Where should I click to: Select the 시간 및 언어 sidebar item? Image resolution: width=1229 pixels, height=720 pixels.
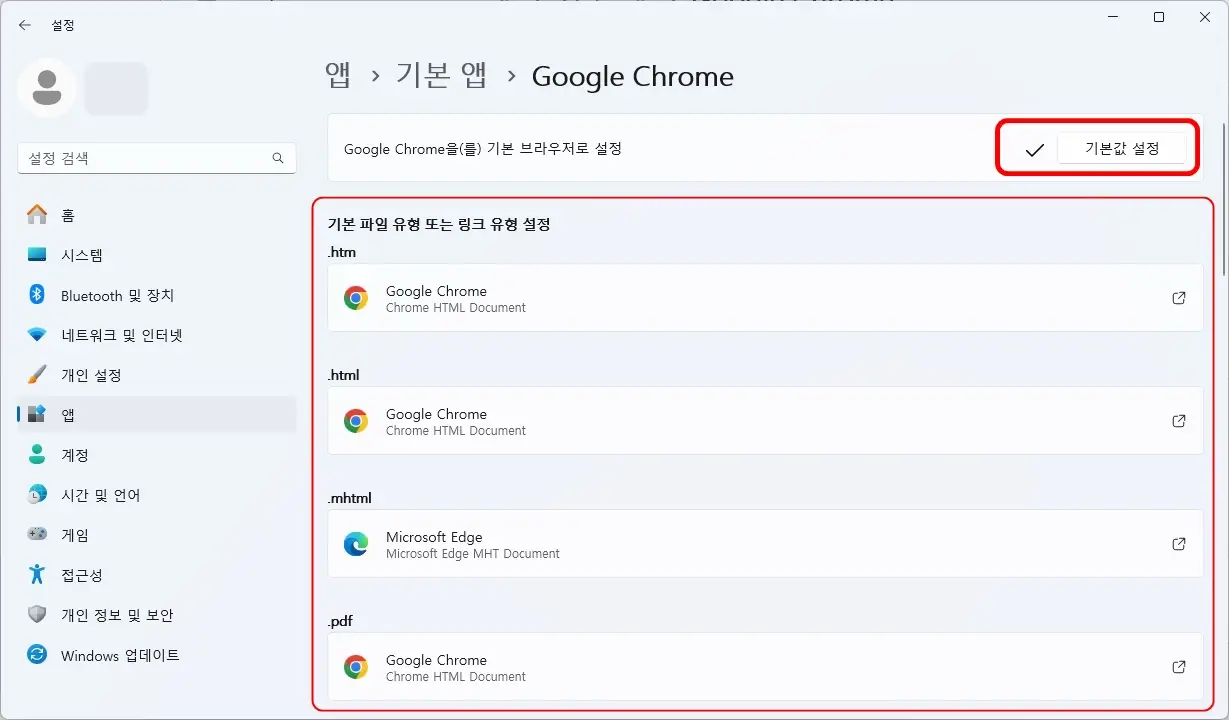(157, 495)
